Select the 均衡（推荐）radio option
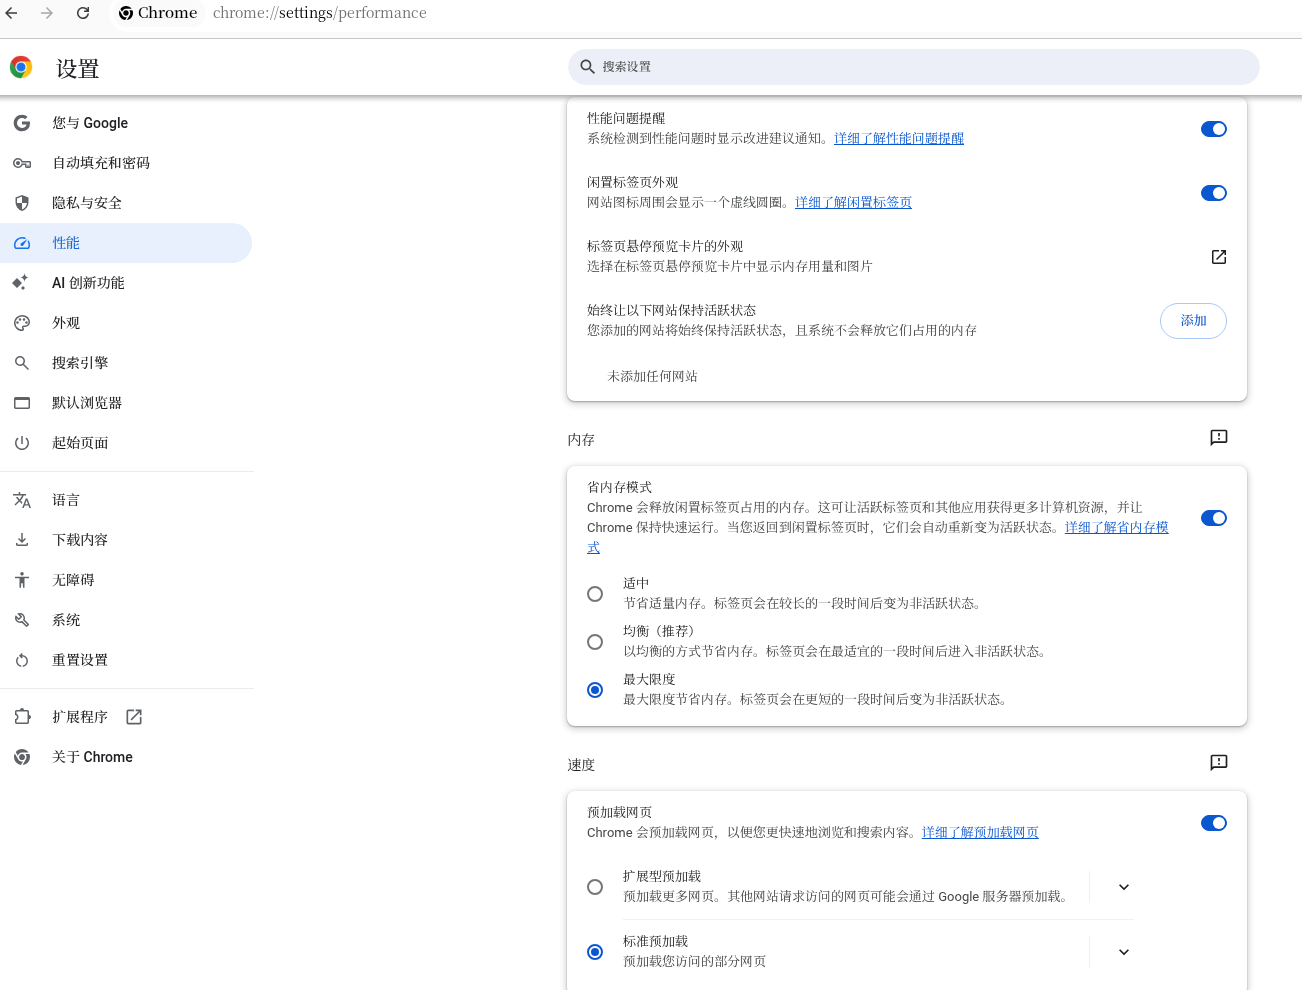This screenshot has height=990, width=1302. click(595, 642)
